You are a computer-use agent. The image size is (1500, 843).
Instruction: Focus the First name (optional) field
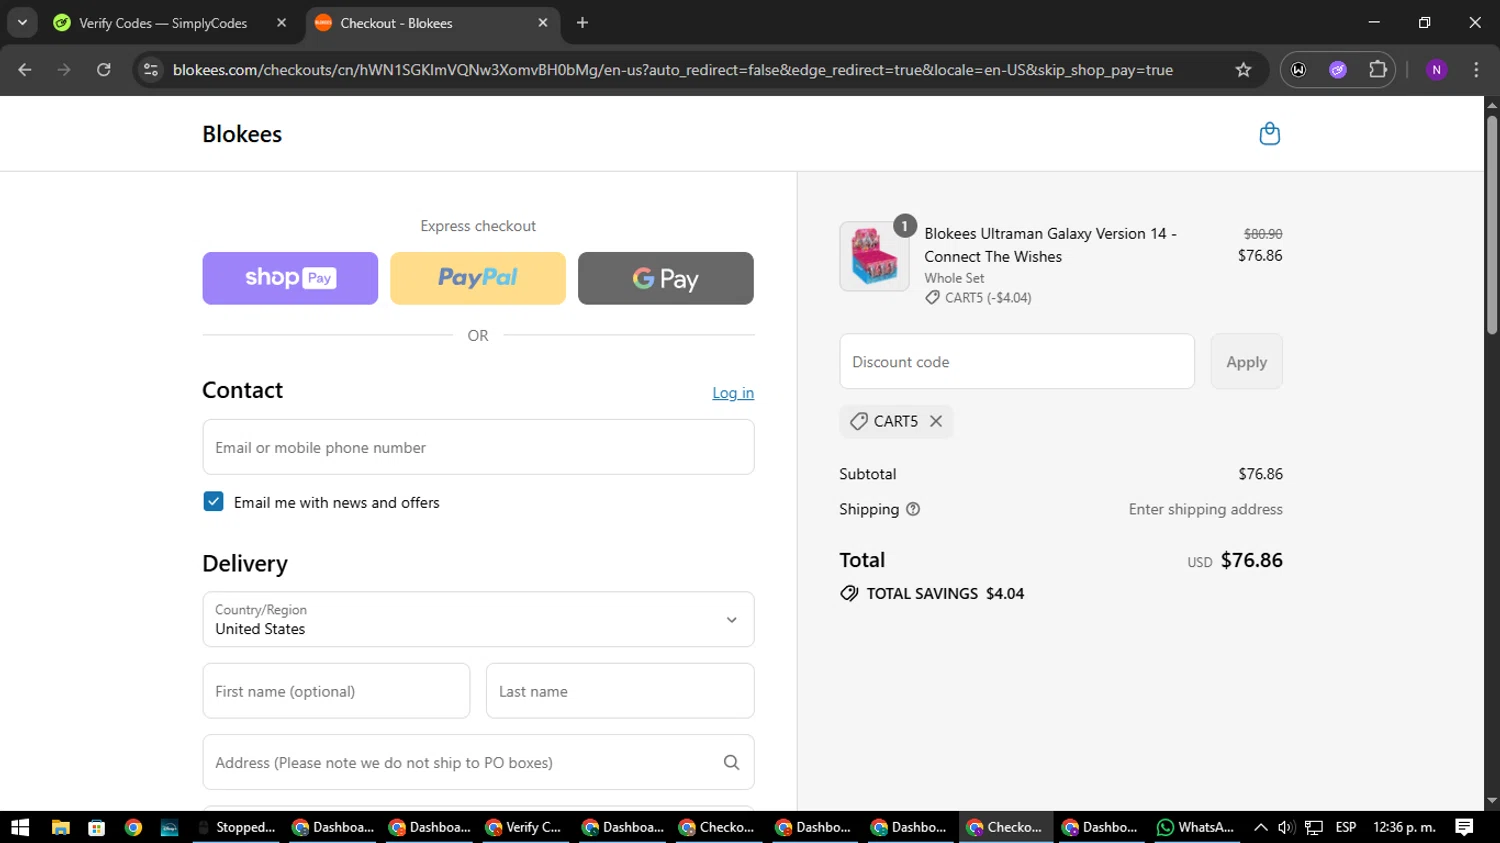tap(336, 691)
